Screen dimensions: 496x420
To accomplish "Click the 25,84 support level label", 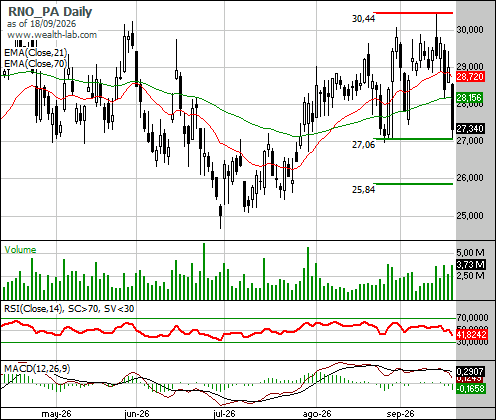I will 363,190.
